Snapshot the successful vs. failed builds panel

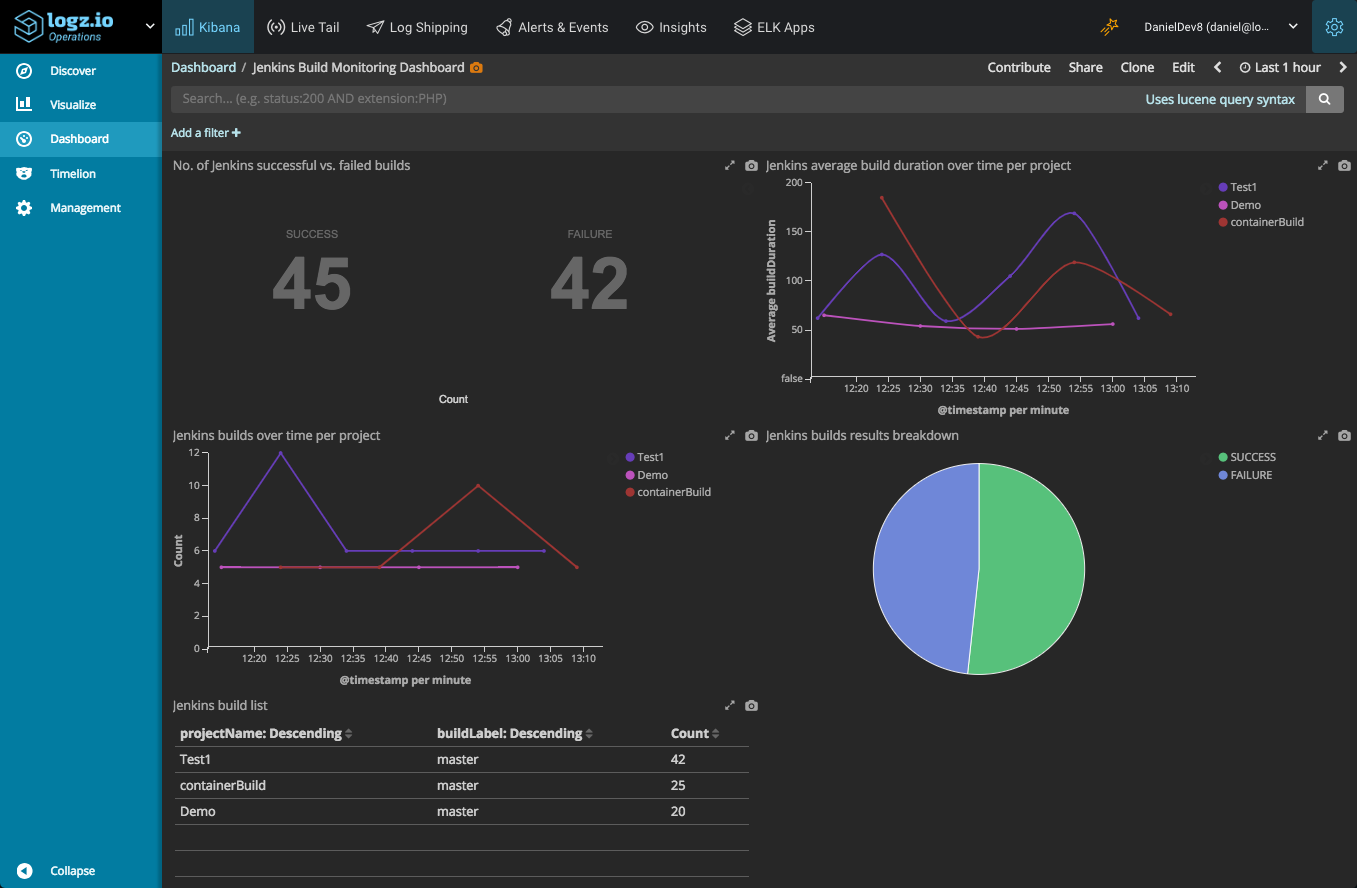pyautogui.click(x=752, y=165)
